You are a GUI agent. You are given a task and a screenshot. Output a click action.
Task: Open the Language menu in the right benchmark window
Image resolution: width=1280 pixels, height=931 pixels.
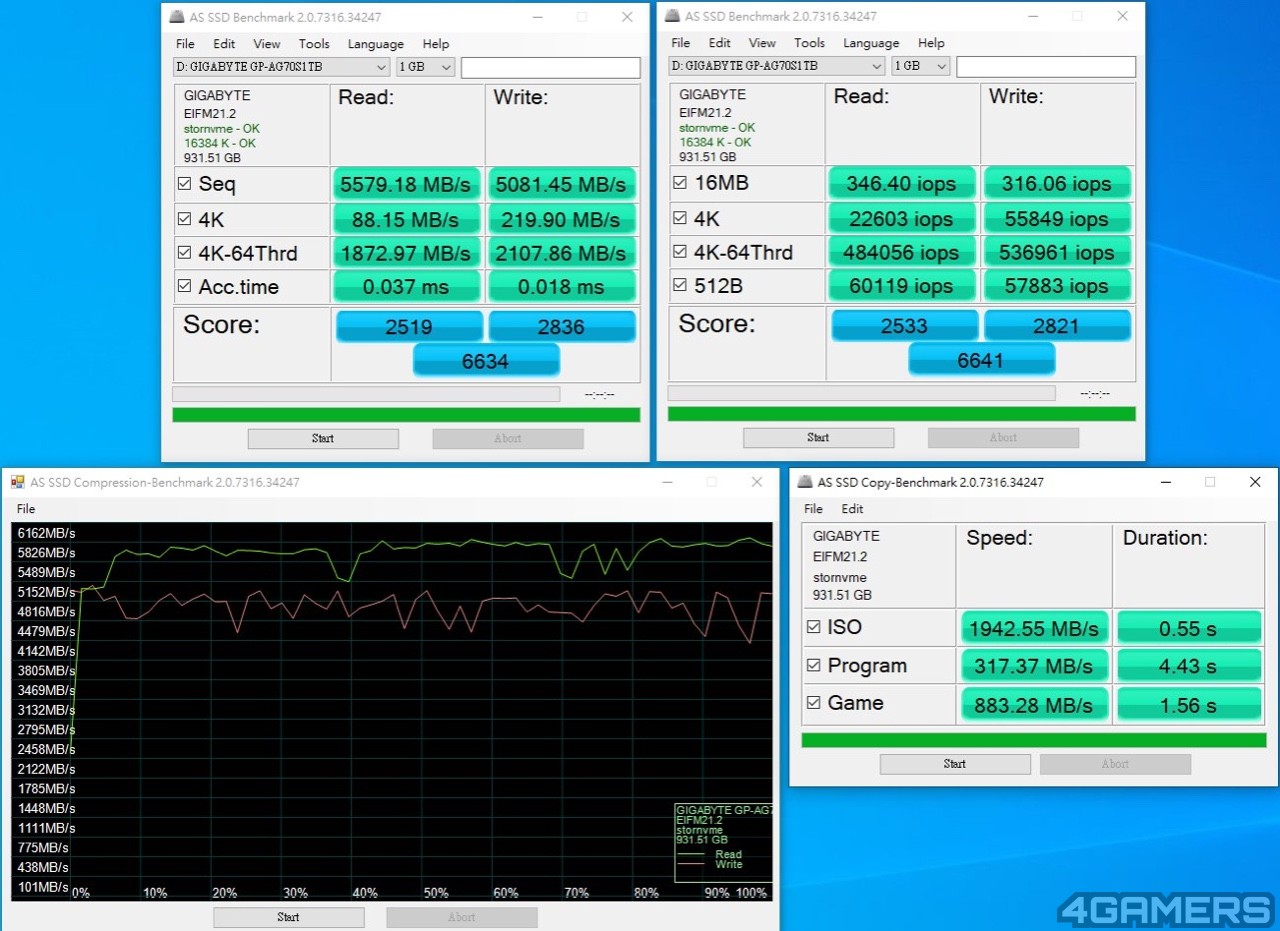click(871, 43)
